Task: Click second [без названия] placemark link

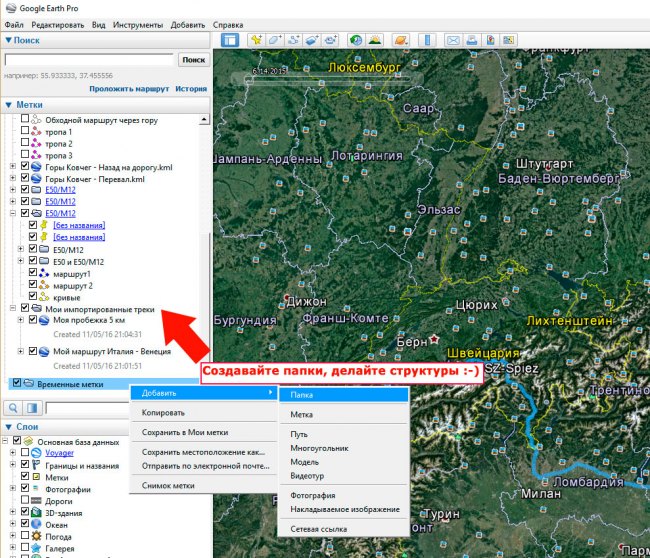Action: pos(79,237)
